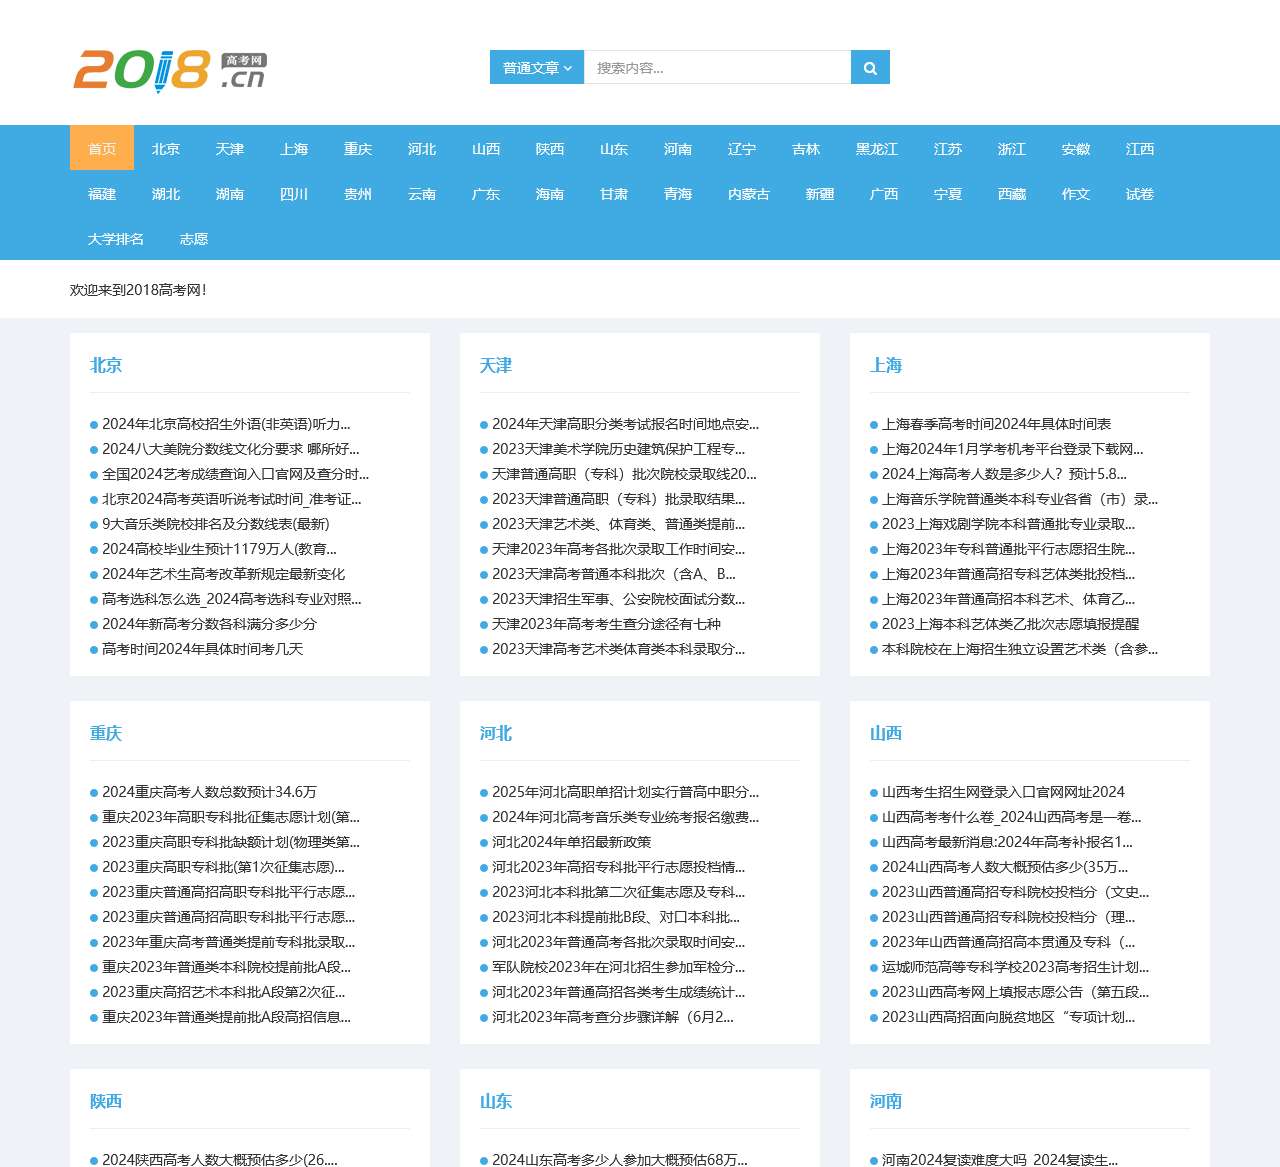
Task: Click the 北京 section heading link
Action: click(107, 366)
